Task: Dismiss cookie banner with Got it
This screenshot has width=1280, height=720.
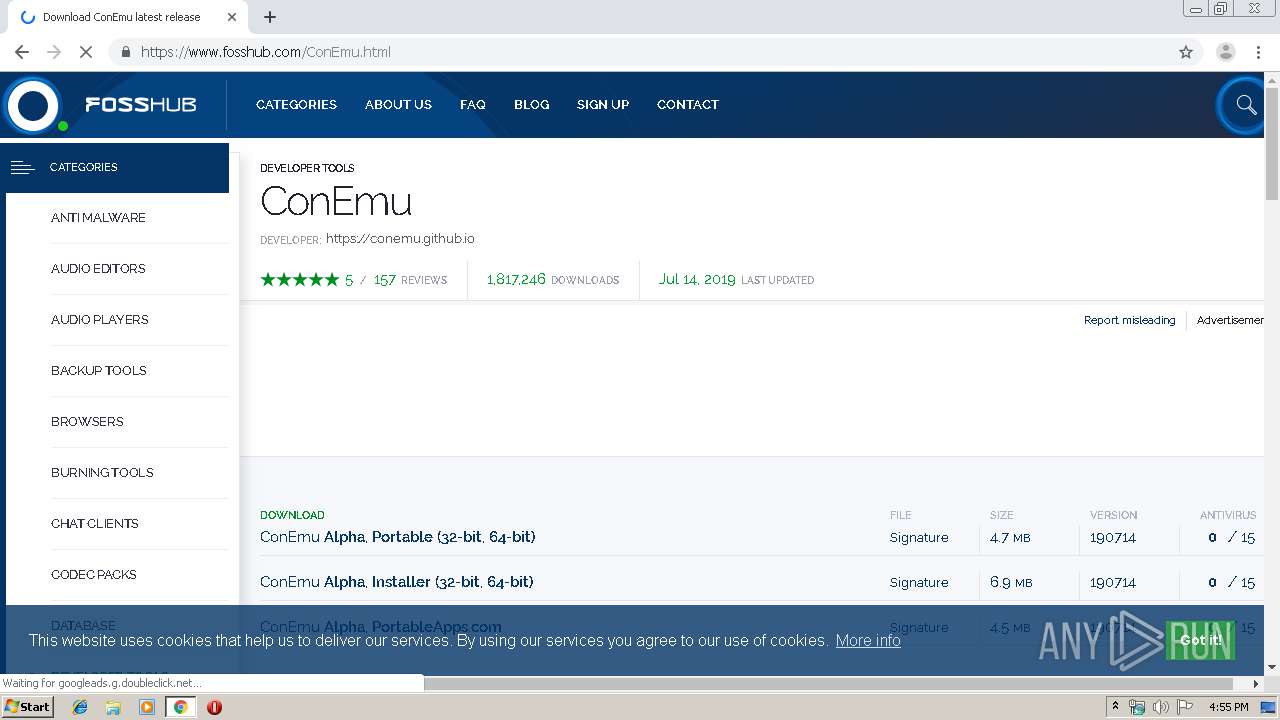Action: (1200, 640)
